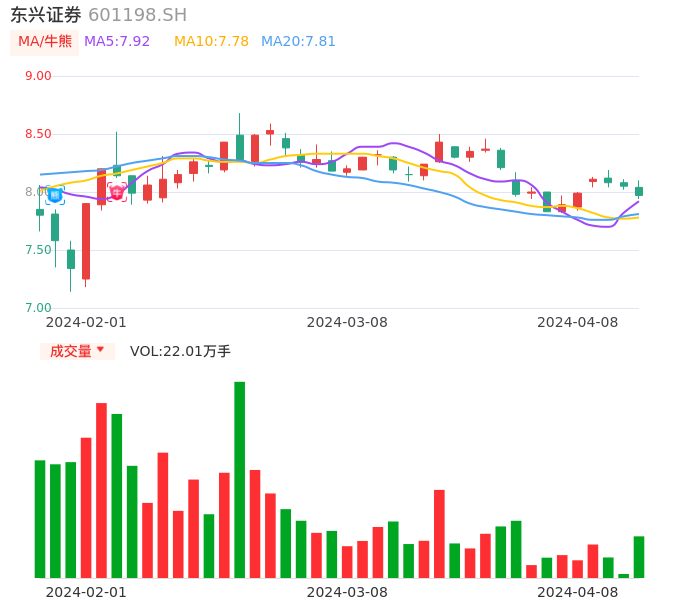
Task: Click 2024-04-08 date under the price chart
Action: (578, 322)
